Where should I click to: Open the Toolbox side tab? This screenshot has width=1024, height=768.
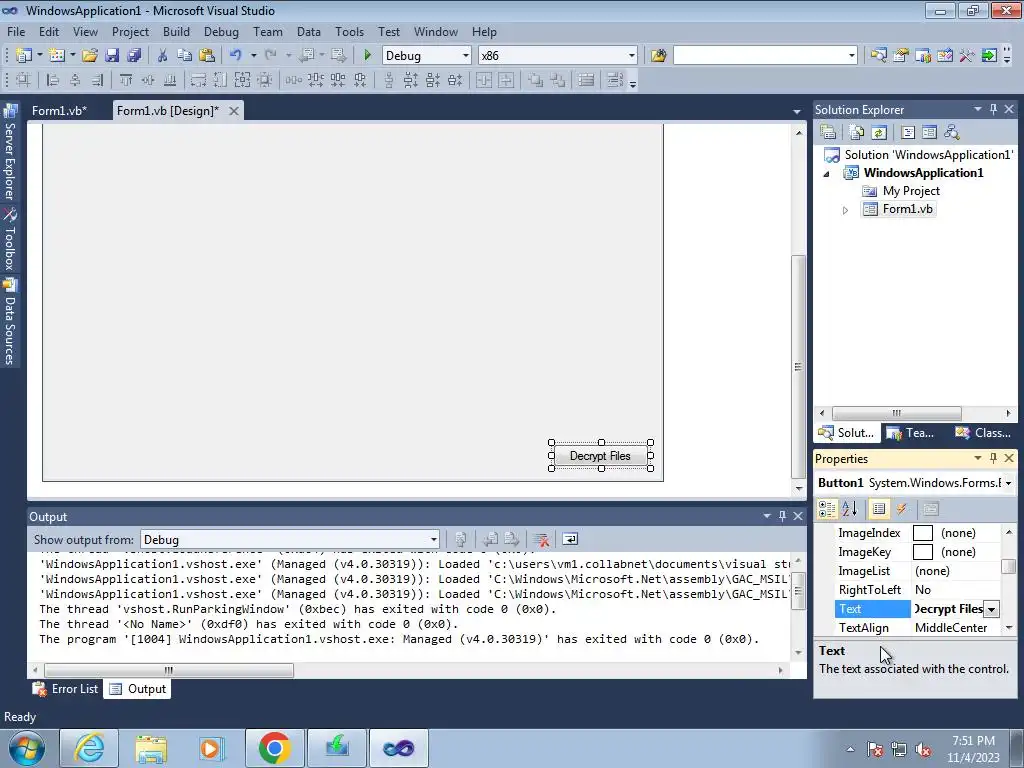pyautogui.click(x=10, y=239)
